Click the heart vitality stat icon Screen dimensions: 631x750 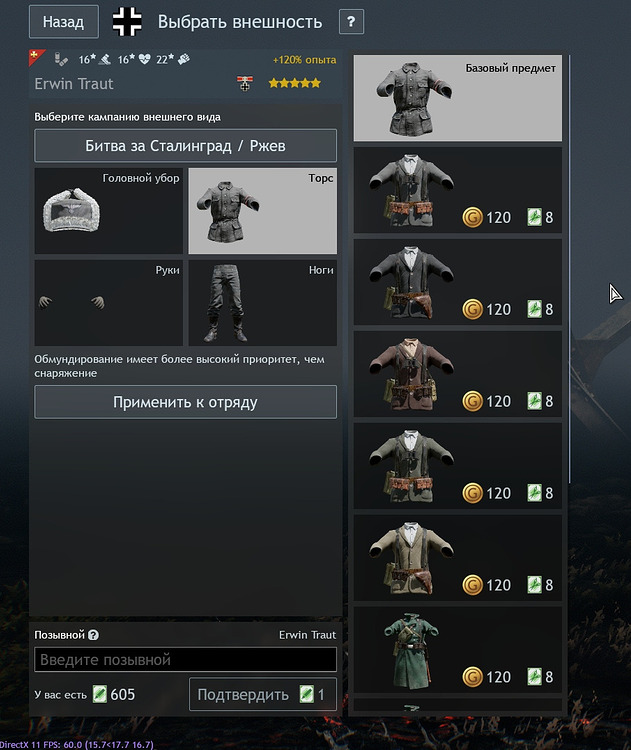point(144,59)
